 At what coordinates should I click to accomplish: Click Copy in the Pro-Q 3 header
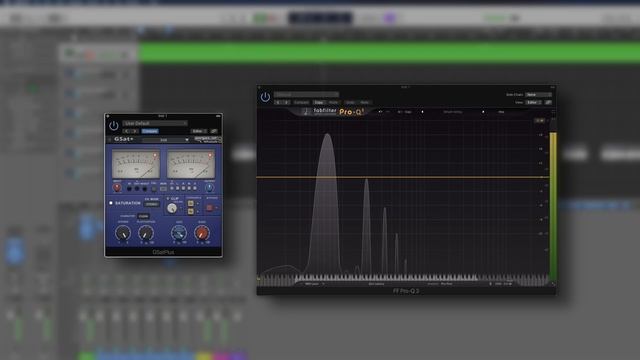coord(318,102)
